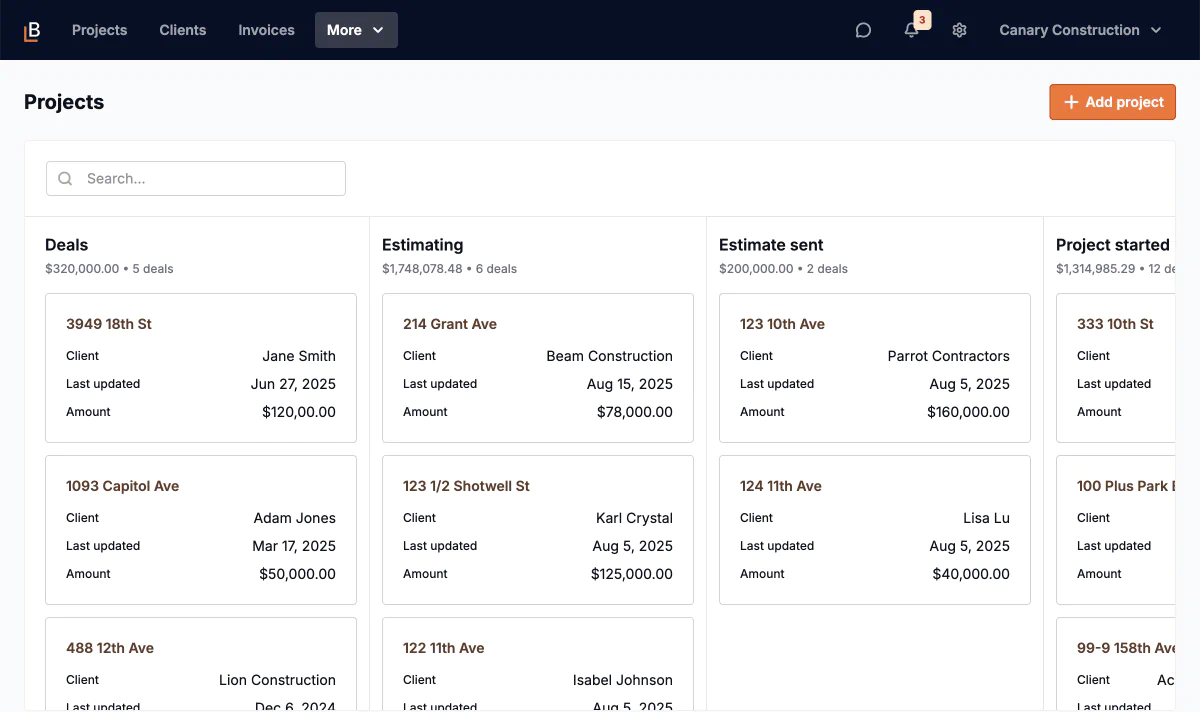The height and width of the screenshot is (712, 1200).
Task: Open the 100 Plus Park project card
Action: pyautogui.click(x=1116, y=530)
